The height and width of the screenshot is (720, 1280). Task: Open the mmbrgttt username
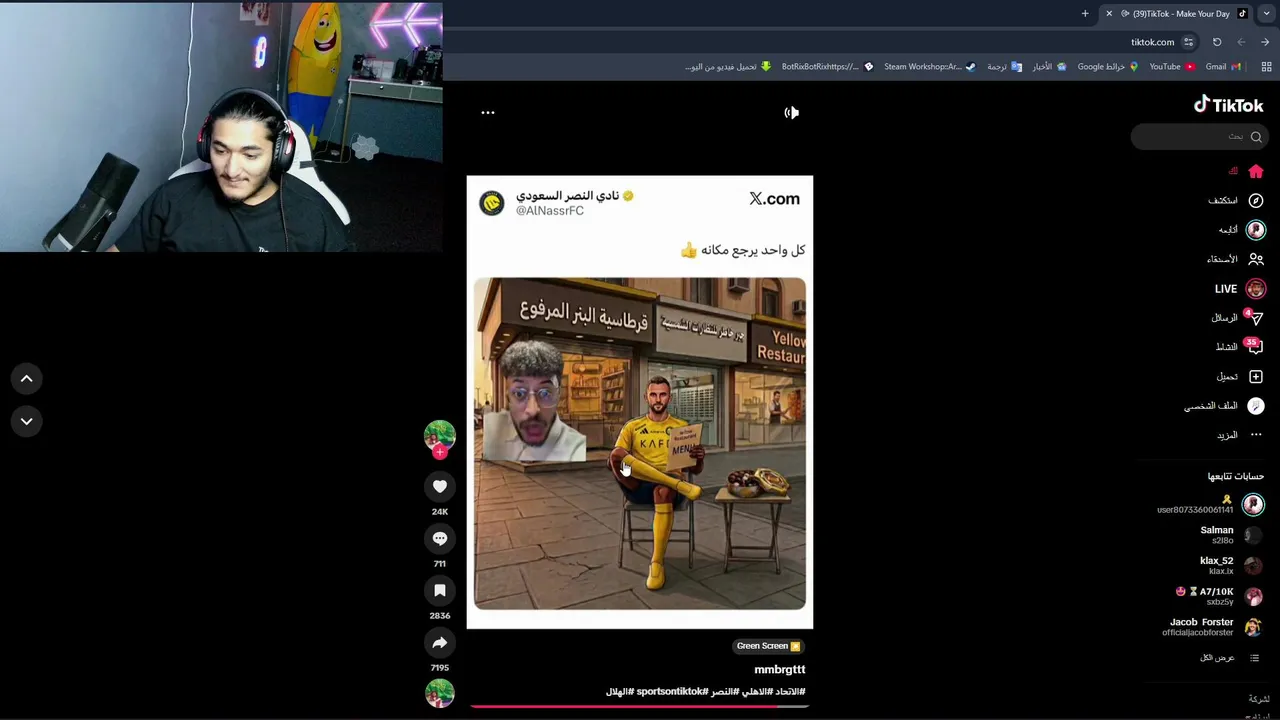click(780, 670)
